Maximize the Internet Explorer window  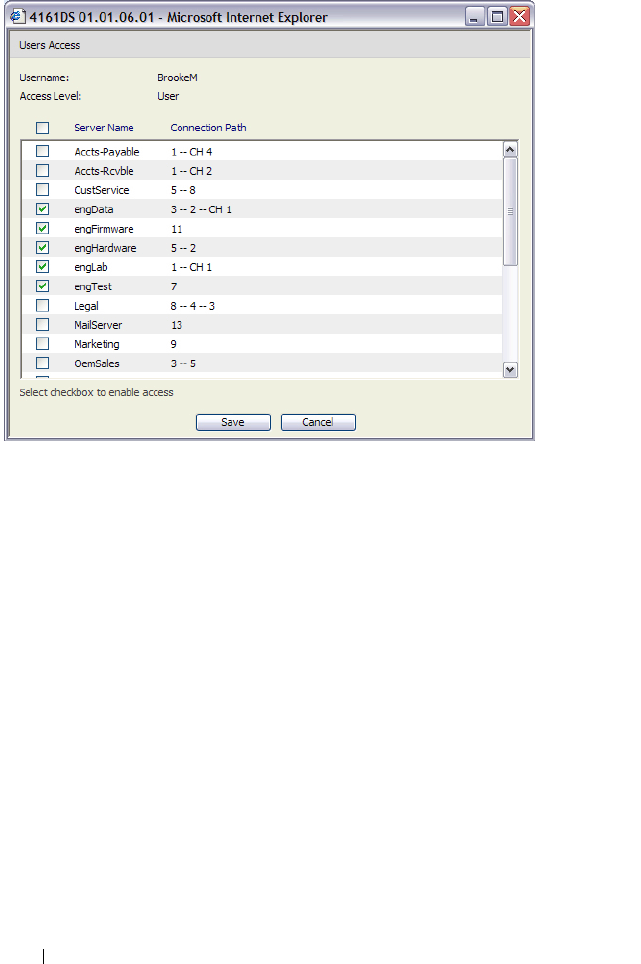497,17
